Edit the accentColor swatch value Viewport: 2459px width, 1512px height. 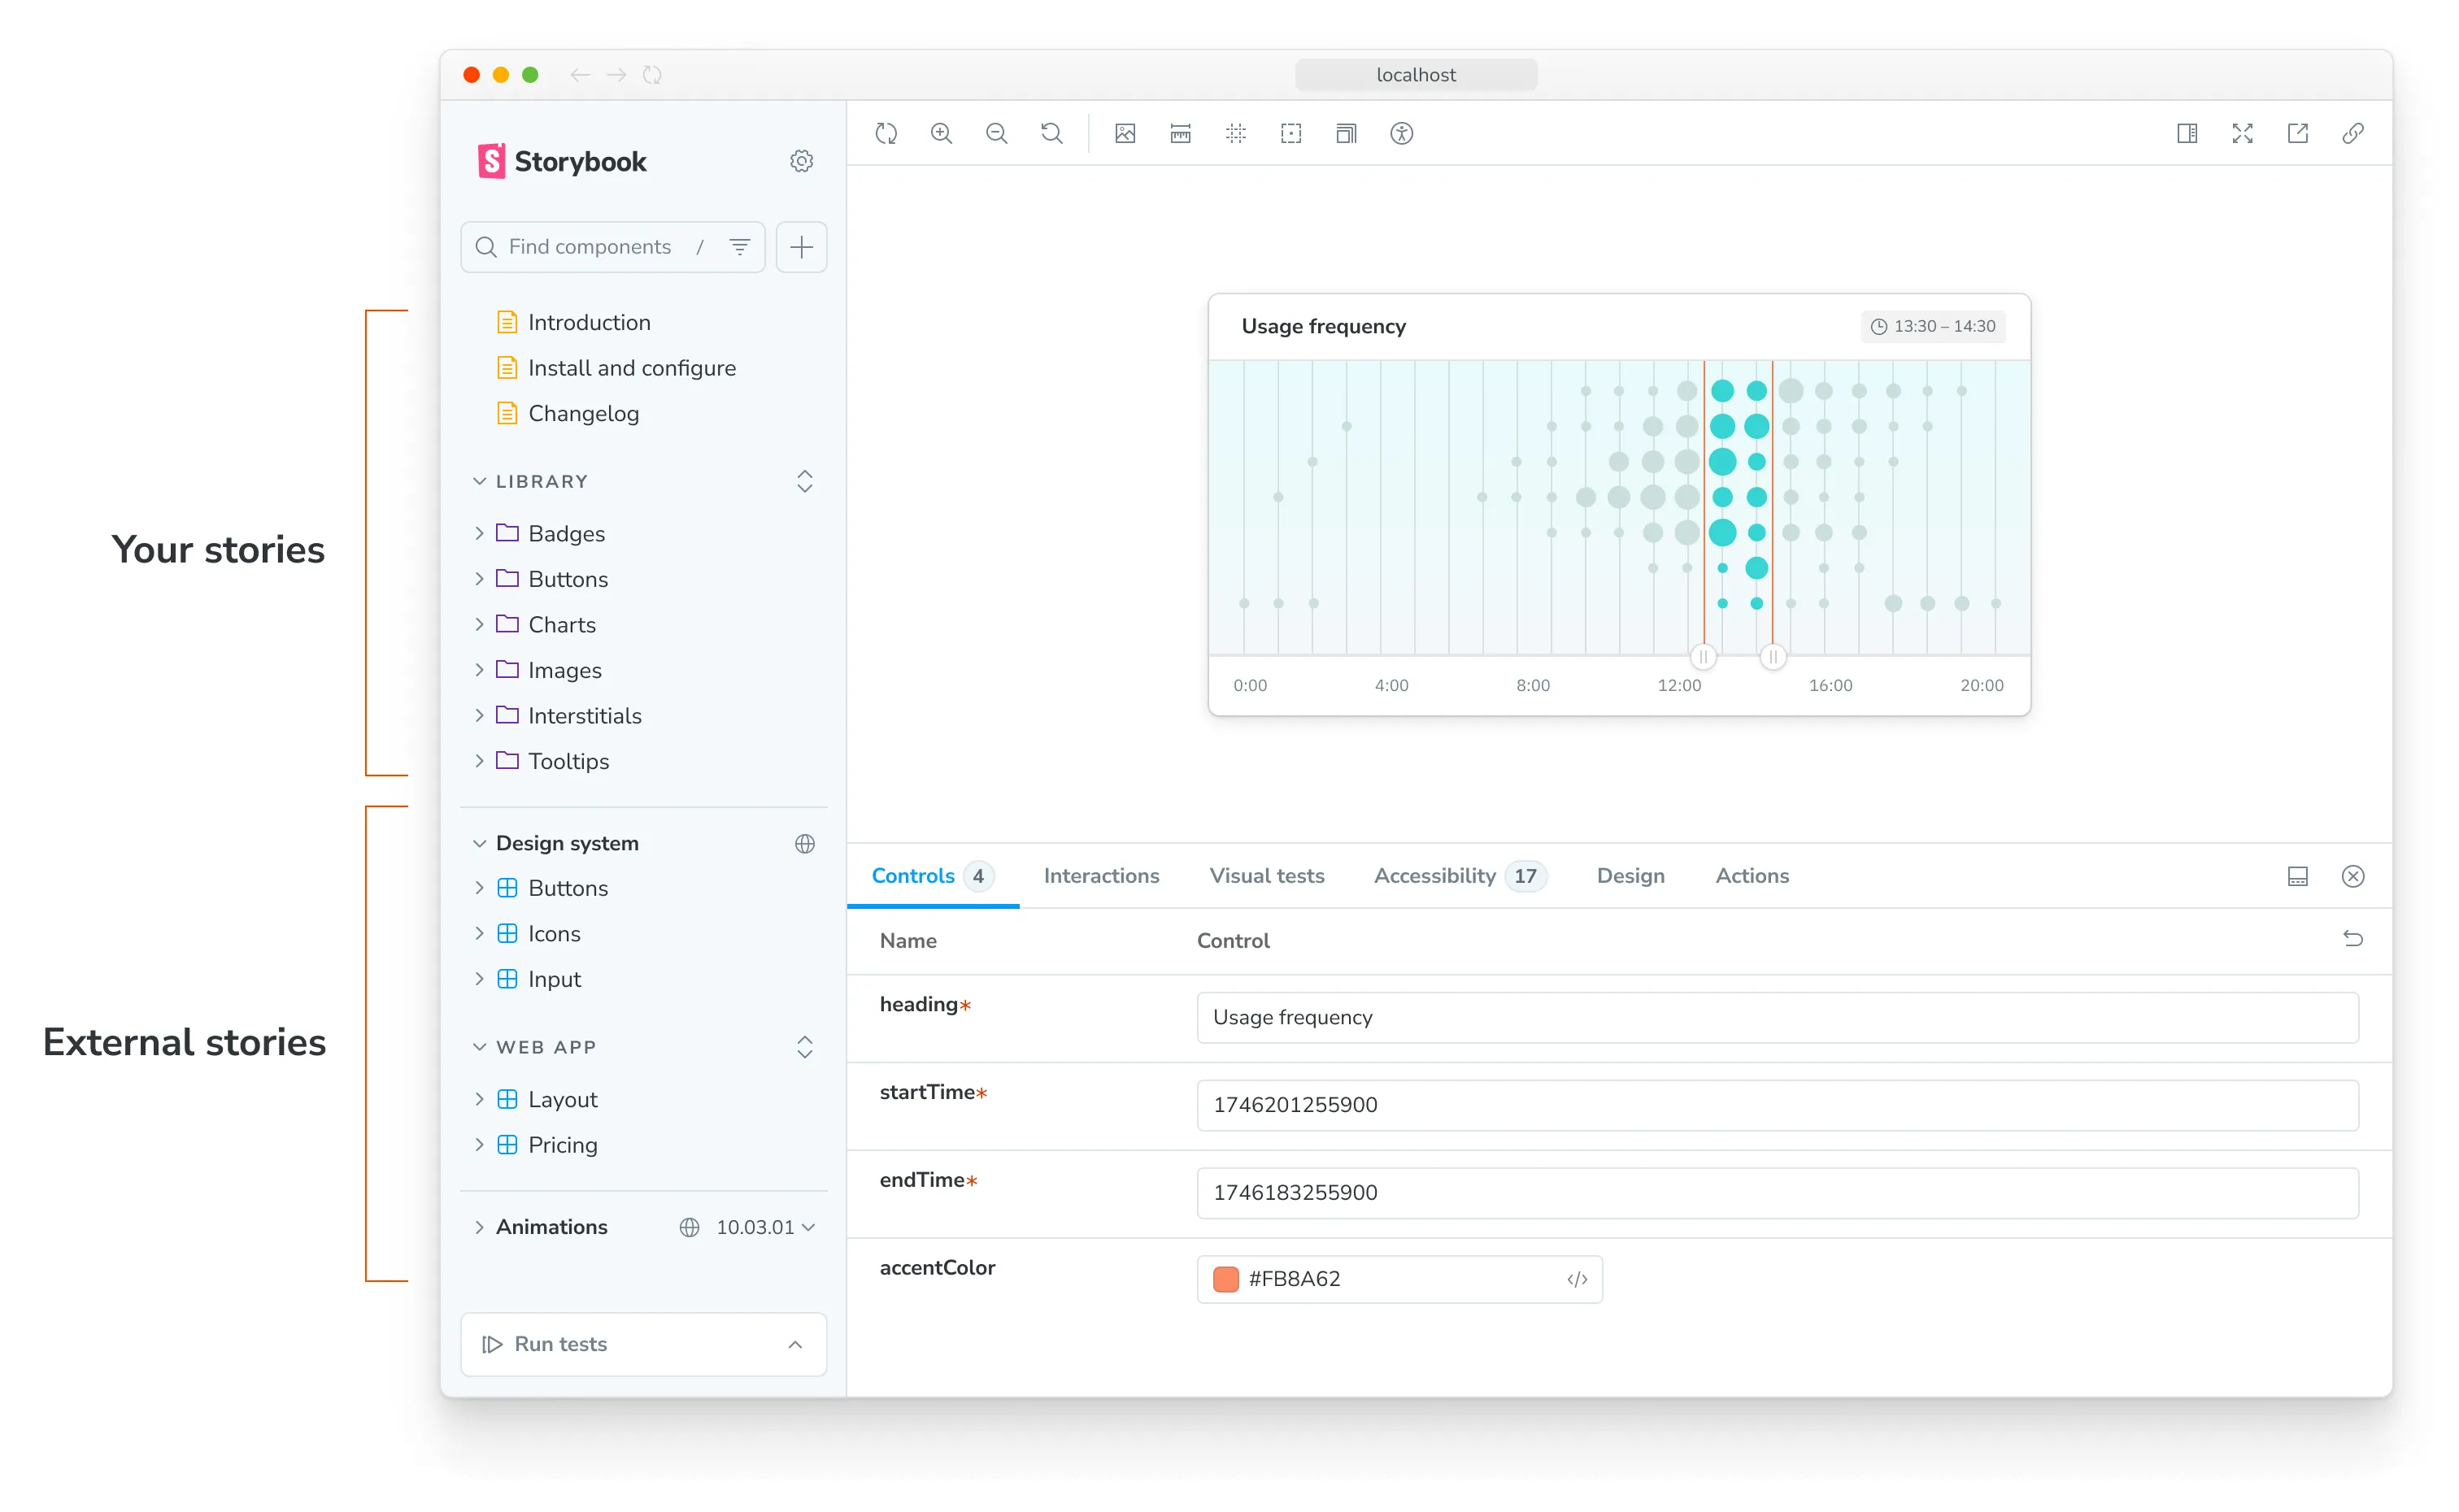1225,1278
